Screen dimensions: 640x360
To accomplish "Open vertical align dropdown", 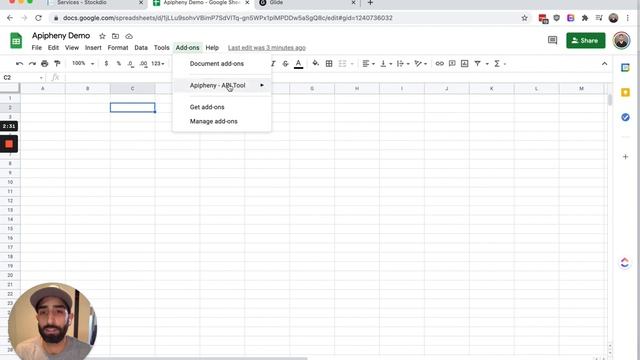I will click(x=386, y=64).
